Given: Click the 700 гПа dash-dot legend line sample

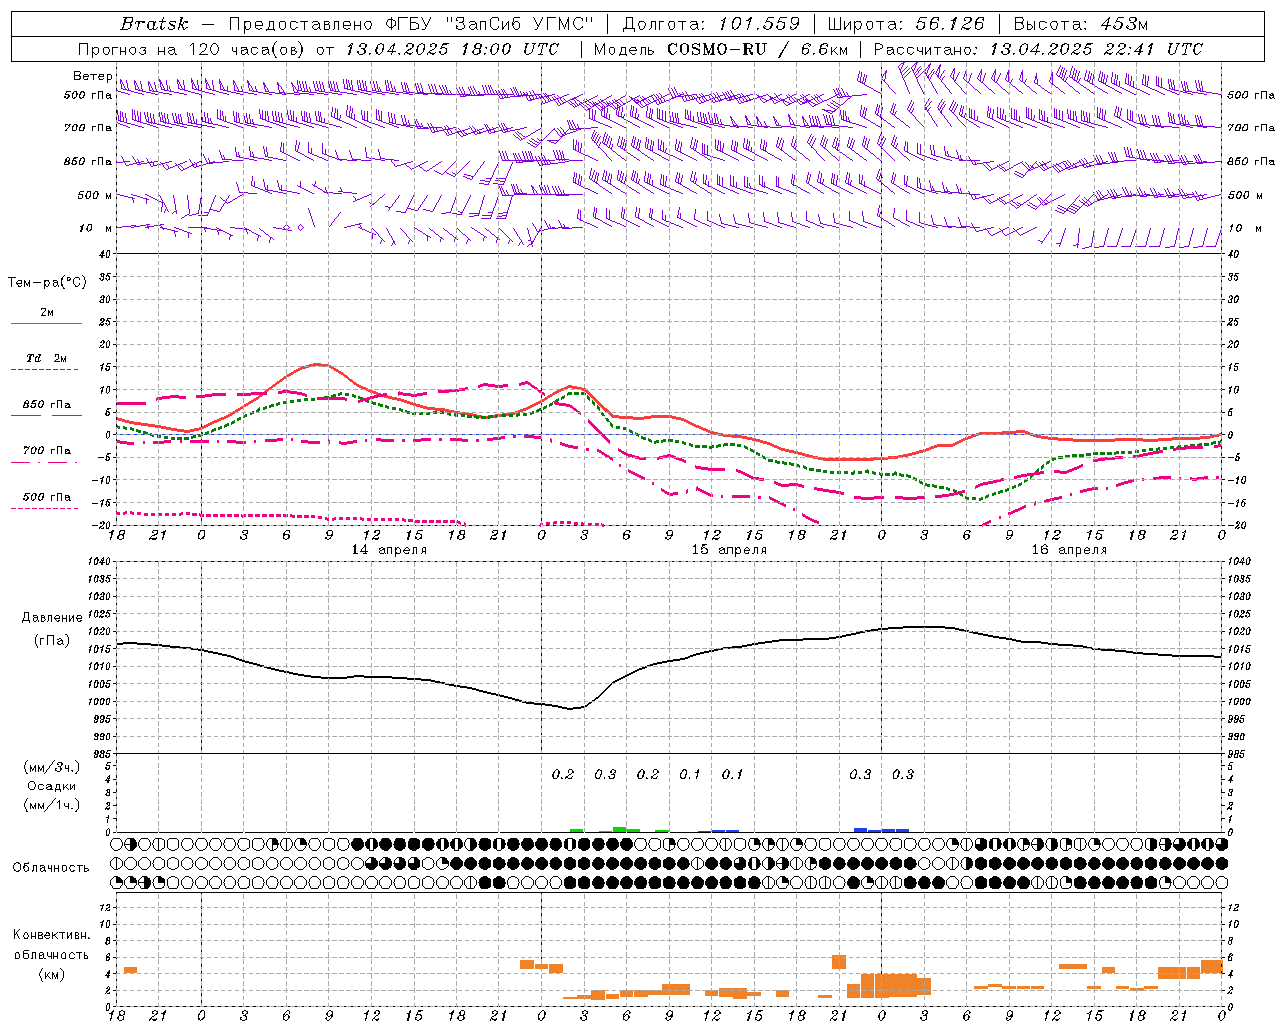Looking at the screenshot, I should [46, 462].
